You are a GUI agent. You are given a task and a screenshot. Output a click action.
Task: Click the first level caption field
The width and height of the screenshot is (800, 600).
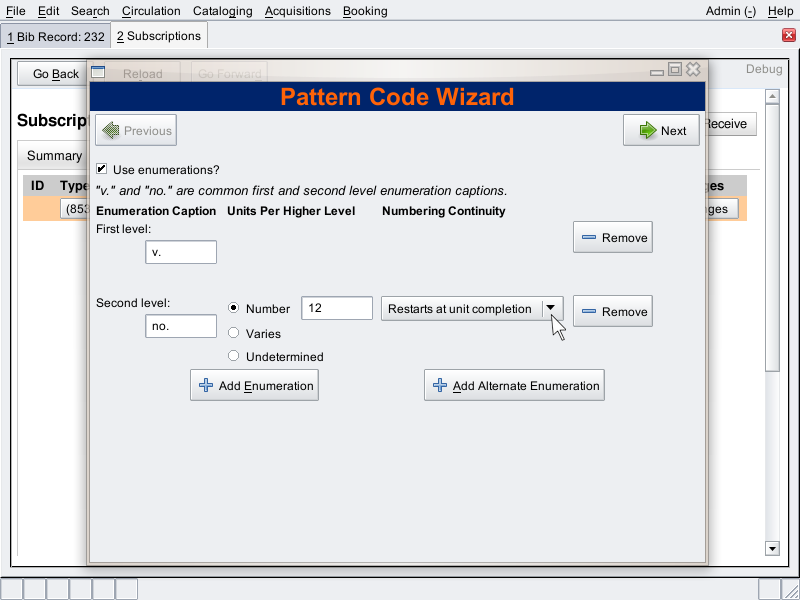click(181, 253)
